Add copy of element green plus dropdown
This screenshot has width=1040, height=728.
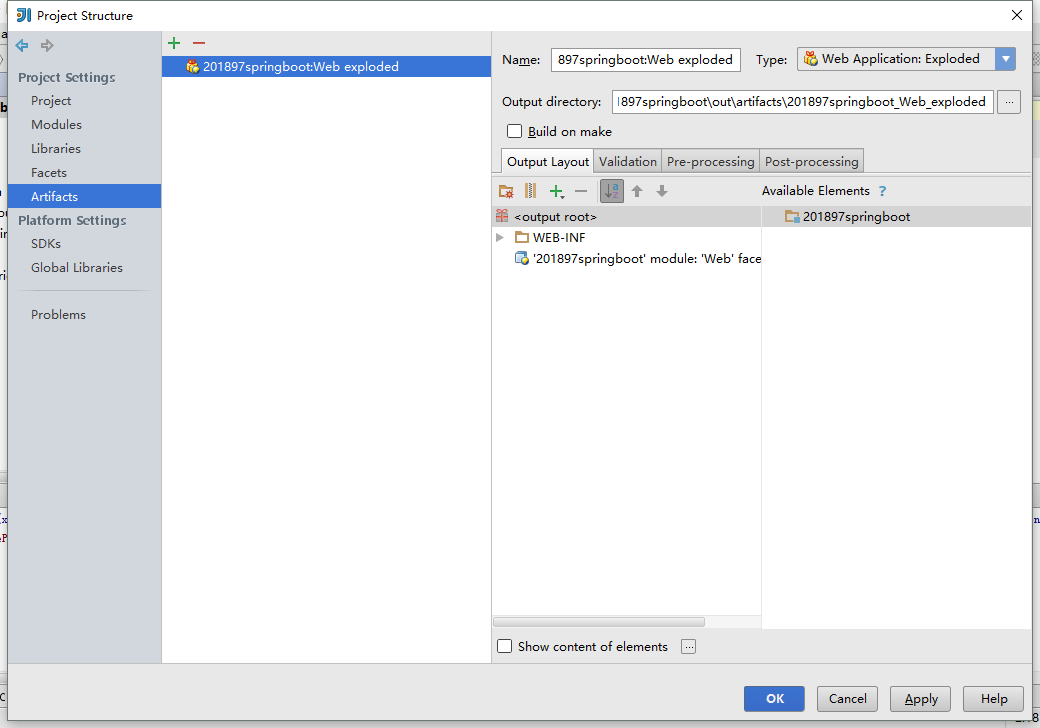(x=556, y=191)
